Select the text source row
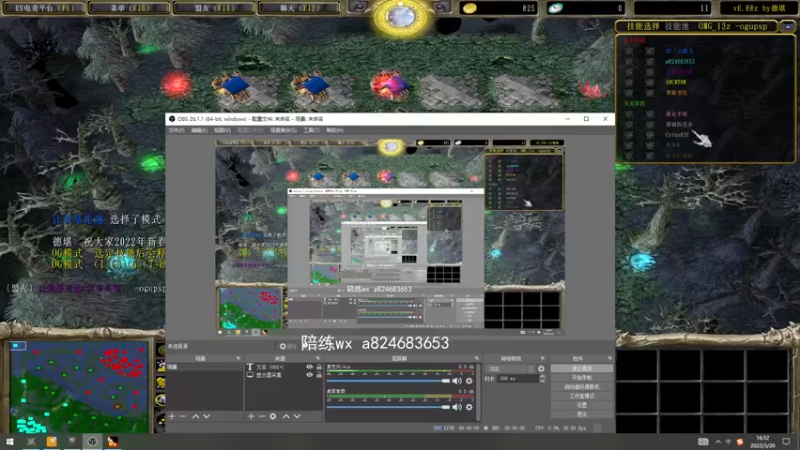 pyautogui.click(x=284, y=367)
